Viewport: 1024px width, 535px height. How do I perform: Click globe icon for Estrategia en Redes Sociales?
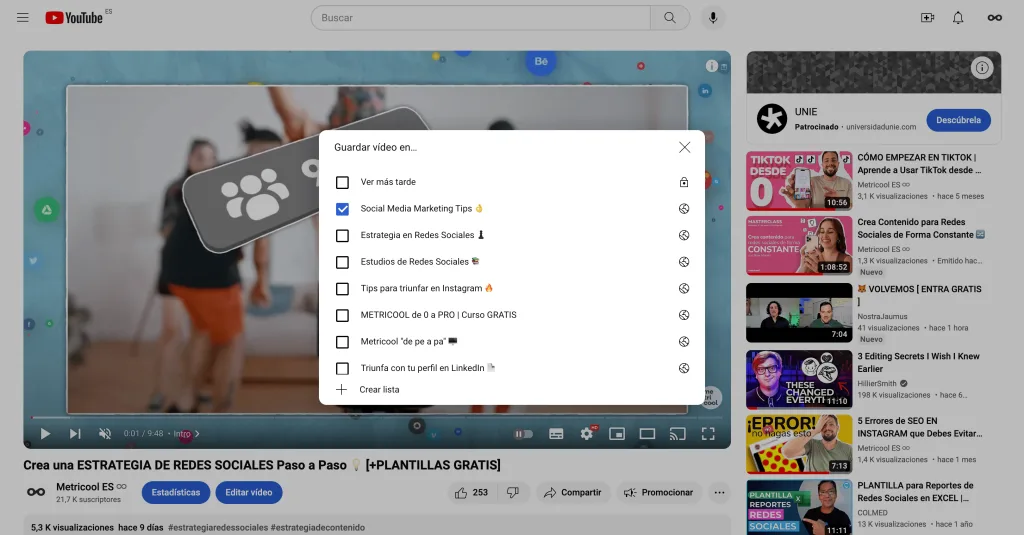pos(684,235)
